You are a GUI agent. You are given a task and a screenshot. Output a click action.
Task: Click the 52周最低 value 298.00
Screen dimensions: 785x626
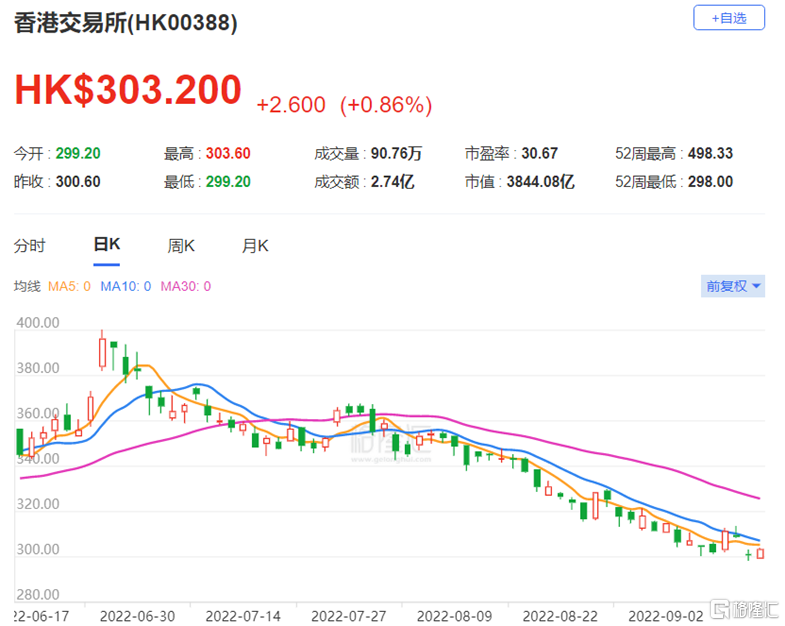coord(710,181)
